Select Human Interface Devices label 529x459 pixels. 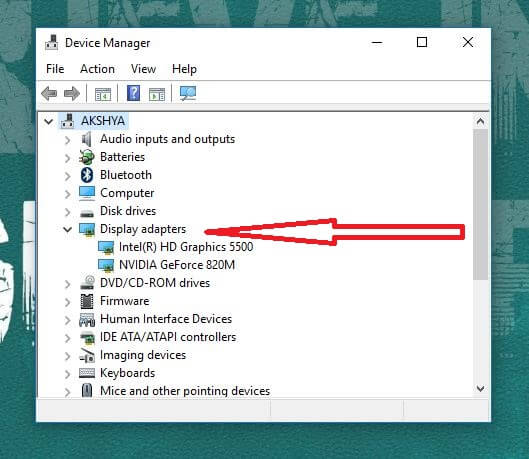pos(166,319)
